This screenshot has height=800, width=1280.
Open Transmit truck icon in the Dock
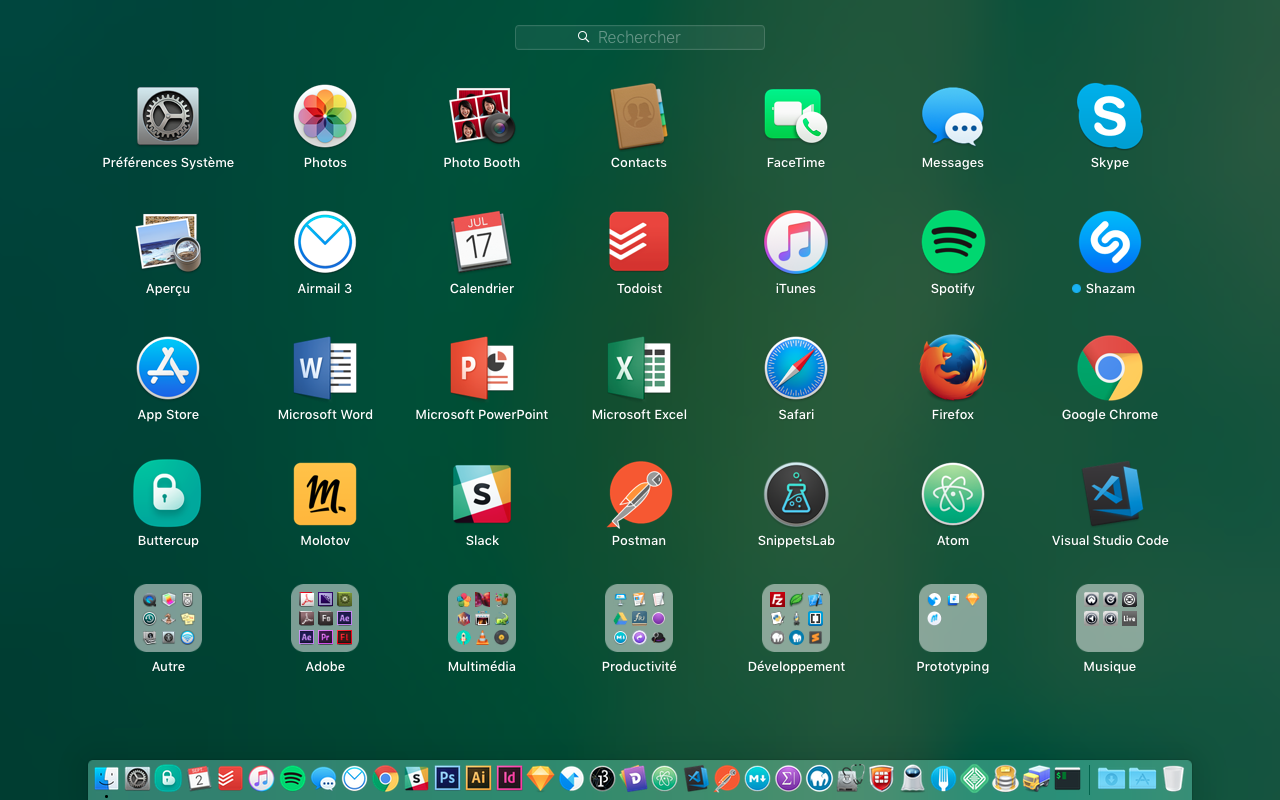[x=1036, y=778]
